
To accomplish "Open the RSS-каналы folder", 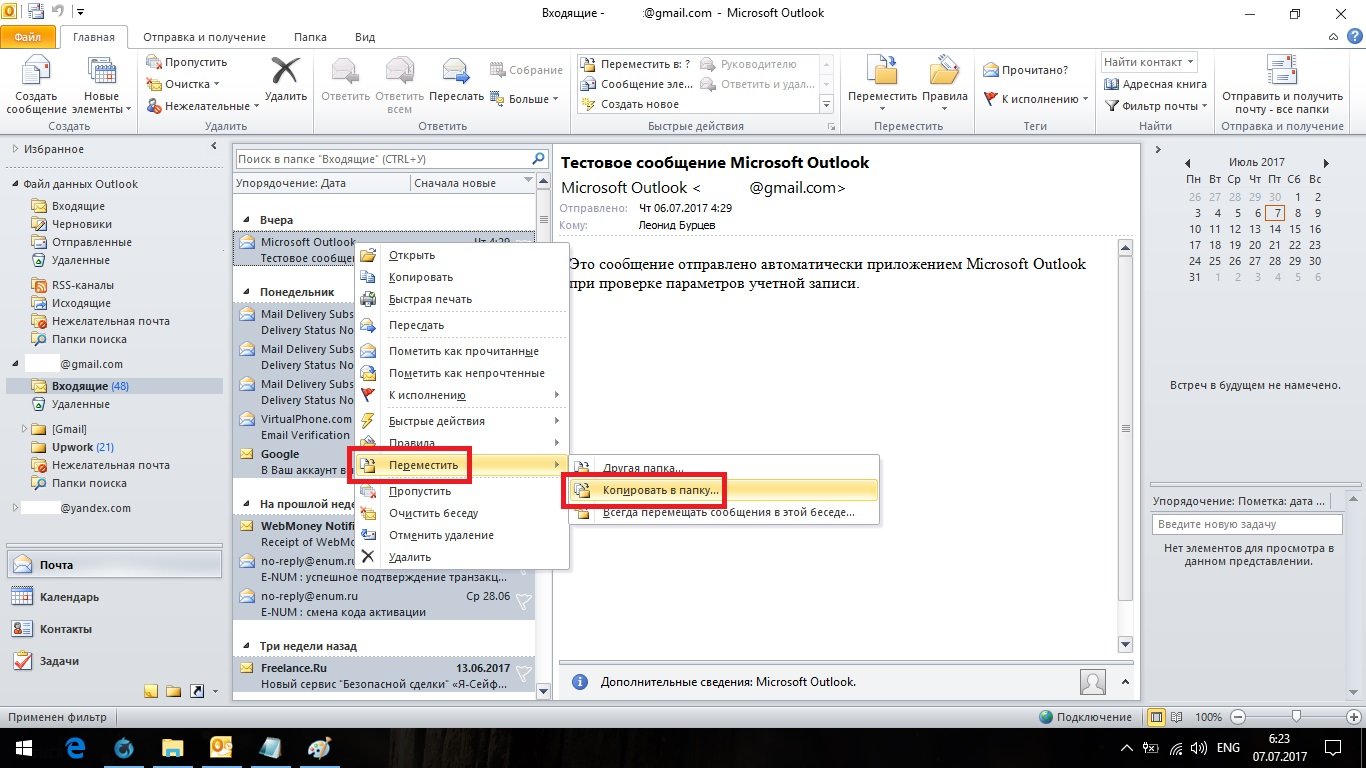I will [x=81, y=285].
